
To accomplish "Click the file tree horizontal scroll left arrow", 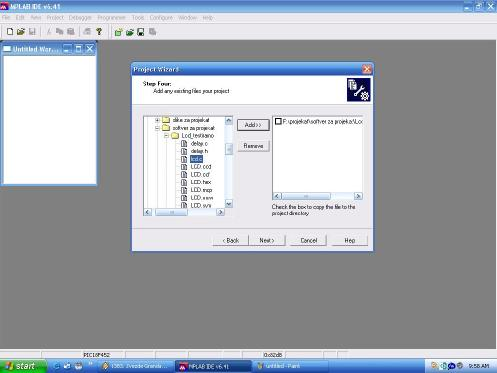I will 148,212.
